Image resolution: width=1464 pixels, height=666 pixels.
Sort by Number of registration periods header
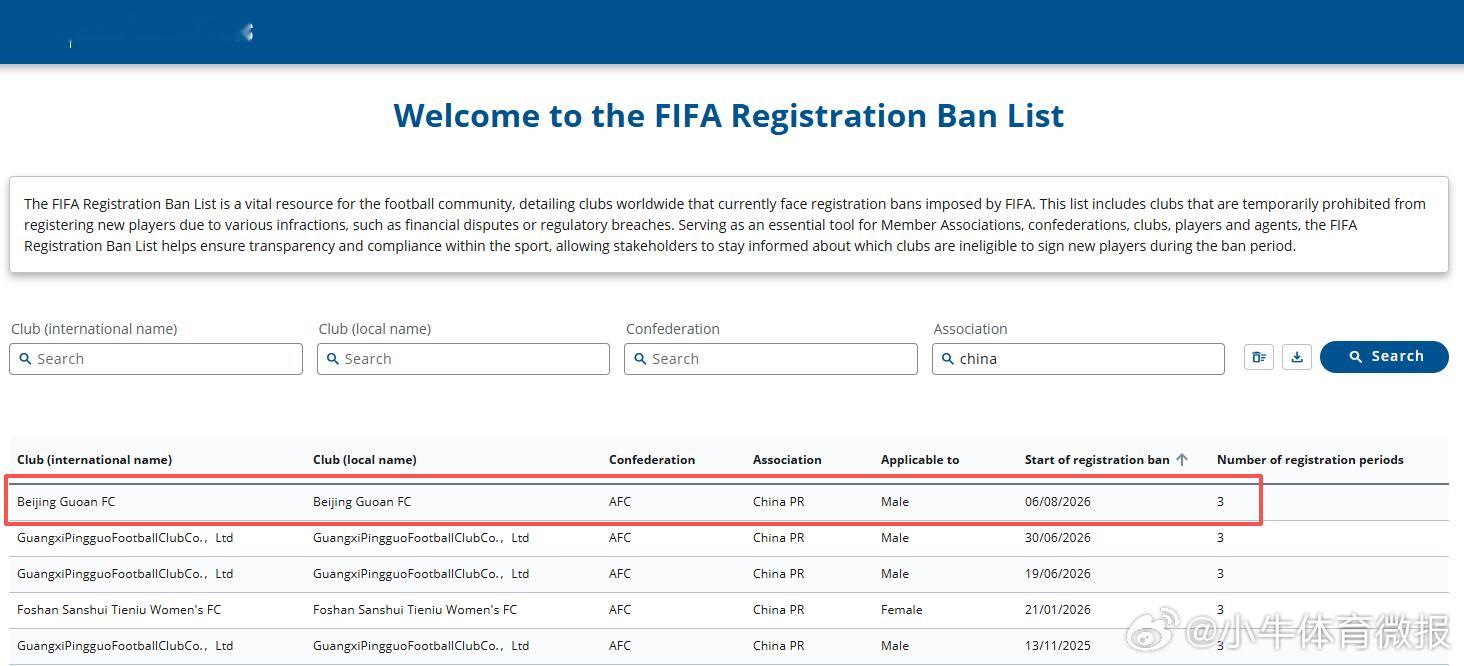tap(1310, 460)
